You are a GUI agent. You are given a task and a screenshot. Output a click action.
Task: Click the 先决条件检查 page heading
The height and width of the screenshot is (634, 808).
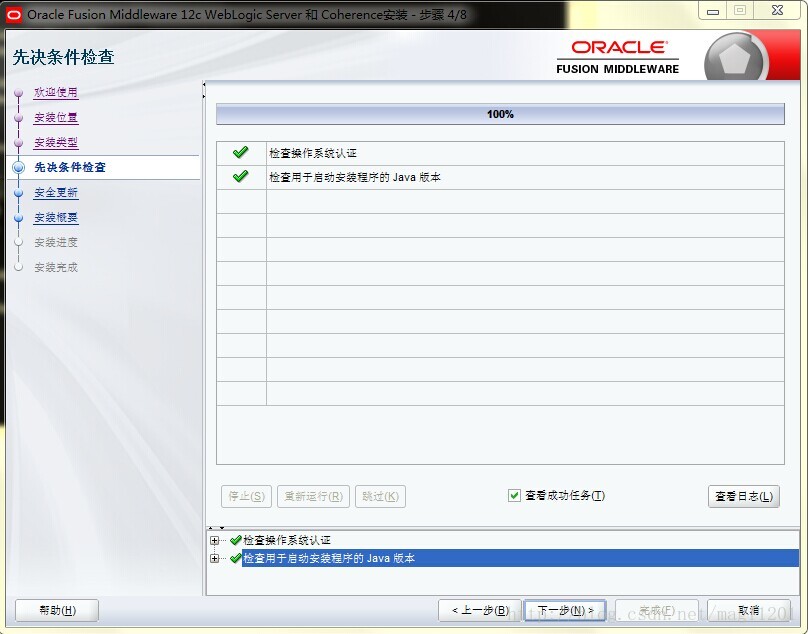pos(63,57)
